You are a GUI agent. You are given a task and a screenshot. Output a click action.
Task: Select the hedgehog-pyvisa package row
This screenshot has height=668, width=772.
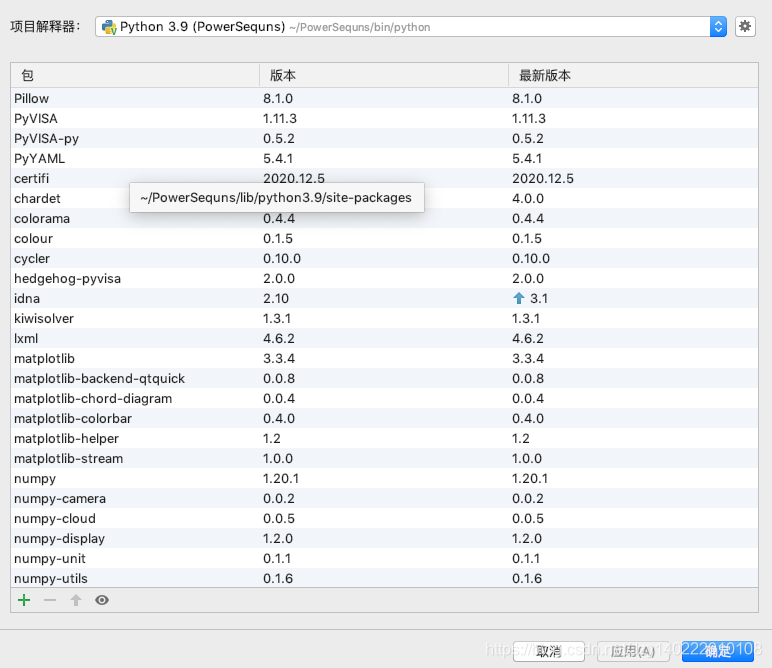point(384,279)
